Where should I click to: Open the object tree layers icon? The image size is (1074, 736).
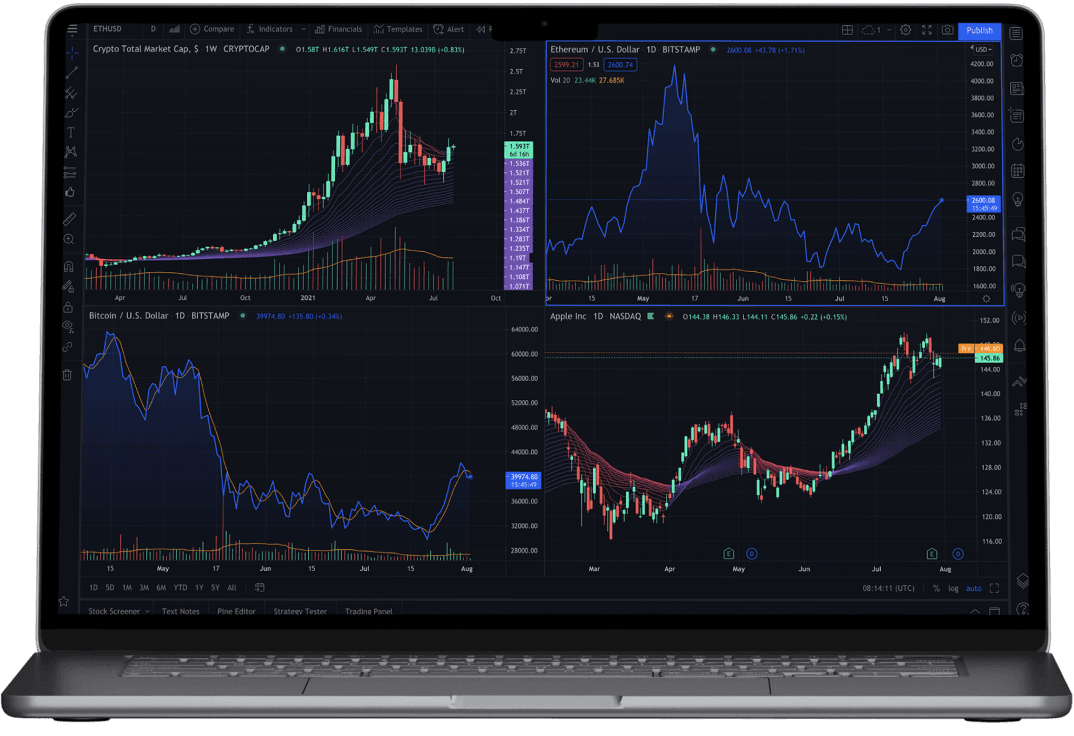click(1023, 581)
